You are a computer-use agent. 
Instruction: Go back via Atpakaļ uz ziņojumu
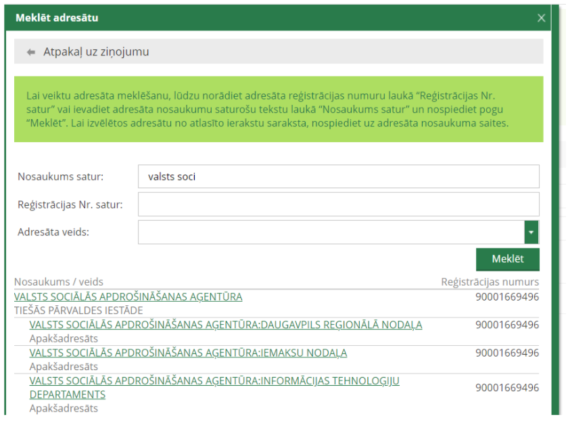coord(96,52)
